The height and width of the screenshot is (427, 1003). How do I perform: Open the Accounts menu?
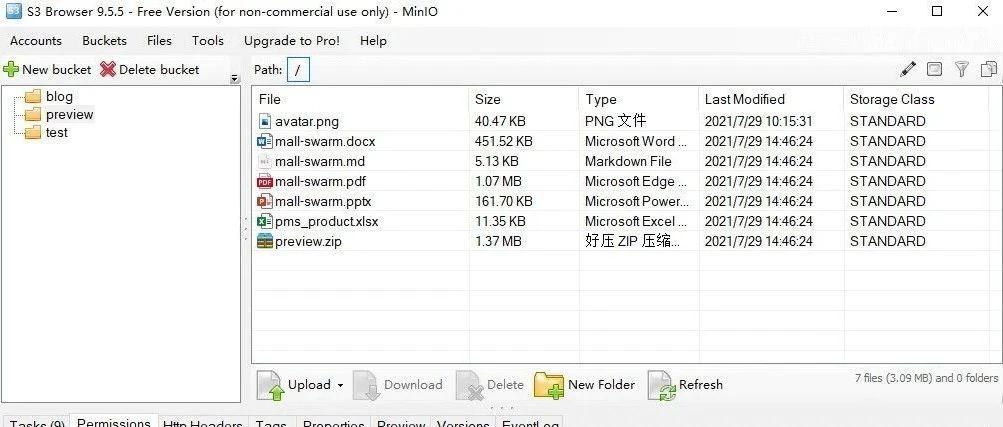36,41
